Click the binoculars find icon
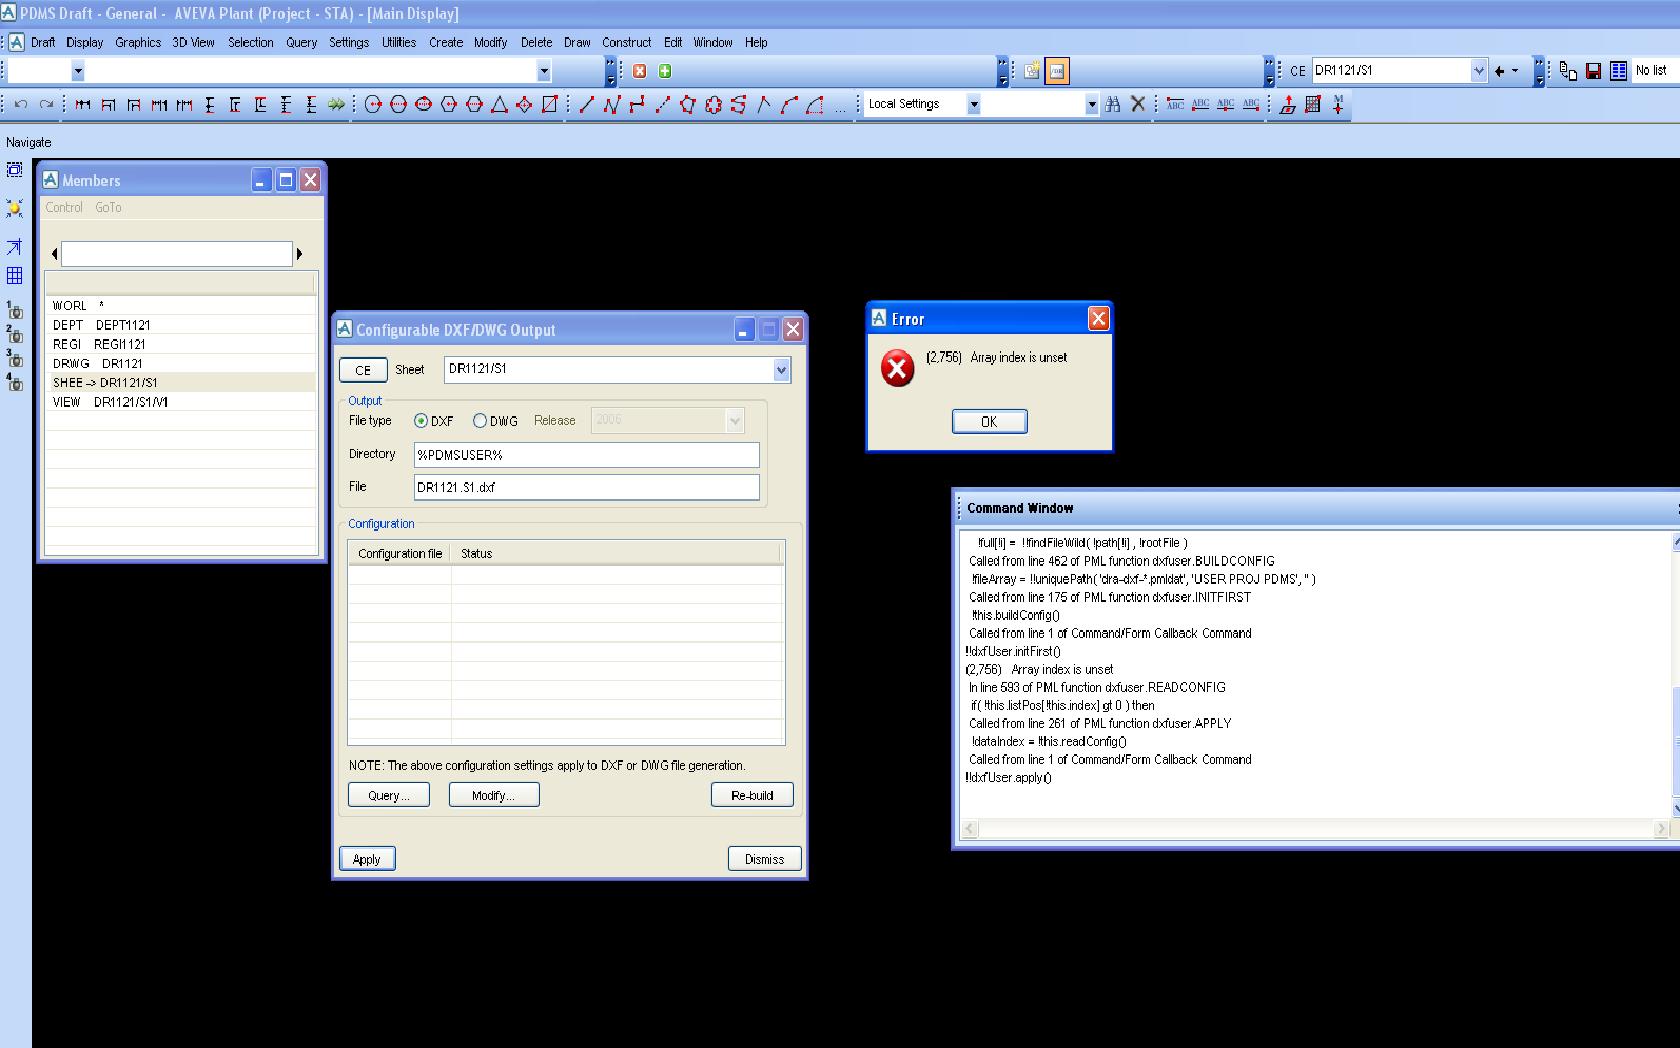The image size is (1680, 1048). pos(1112,104)
